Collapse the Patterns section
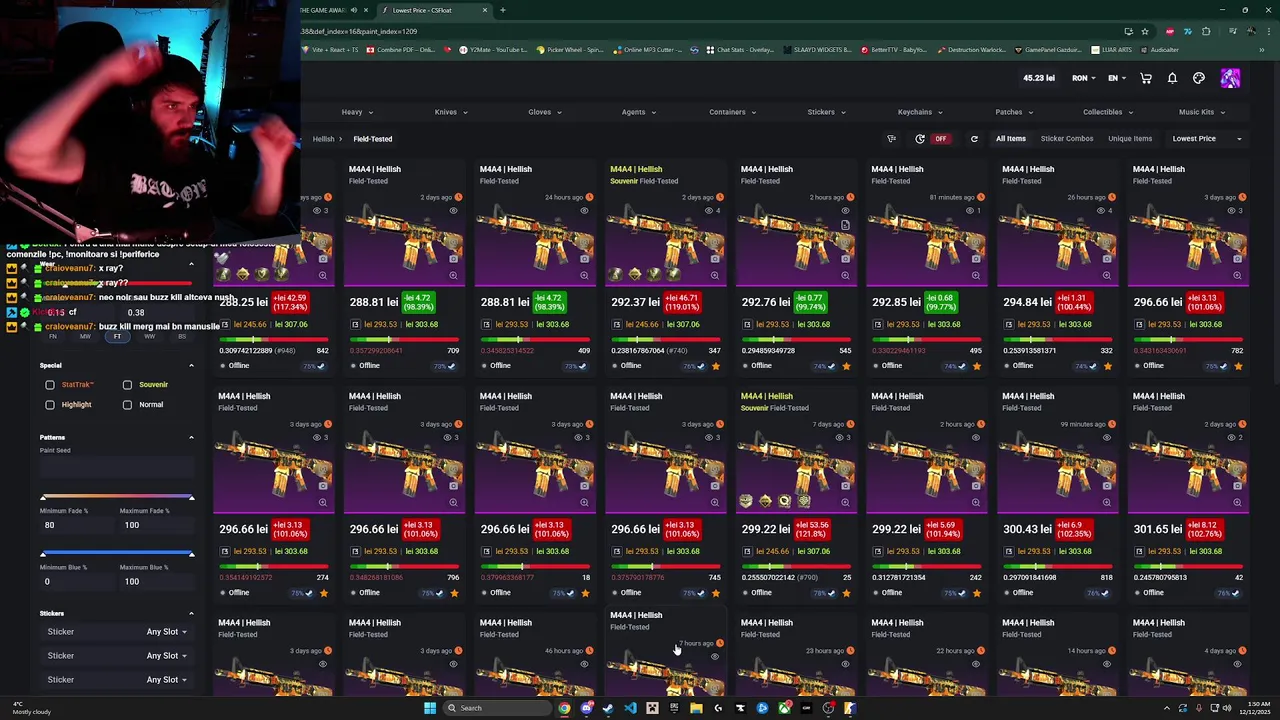 (x=191, y=438)
